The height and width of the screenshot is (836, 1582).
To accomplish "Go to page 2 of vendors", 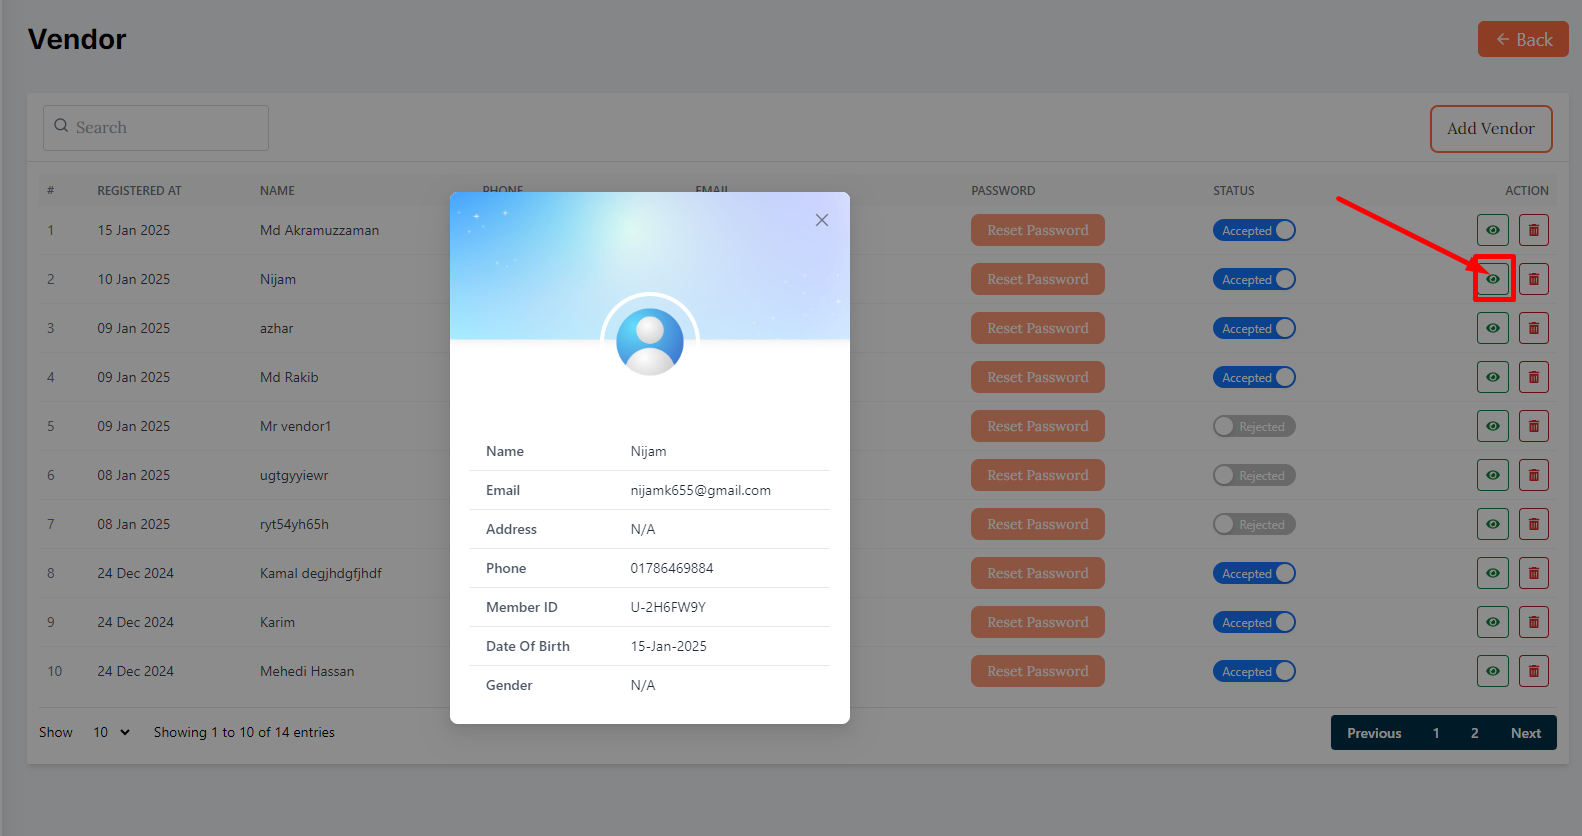I will point(1474,733).
